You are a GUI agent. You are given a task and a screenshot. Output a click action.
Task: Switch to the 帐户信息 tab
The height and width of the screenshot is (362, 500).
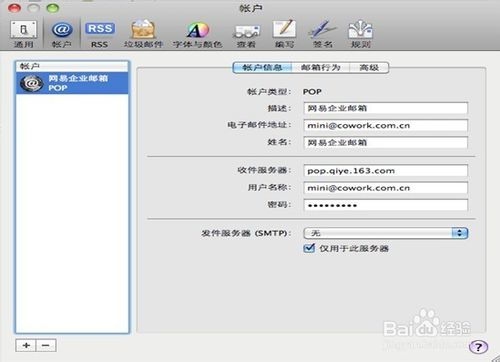click(262, 68)
